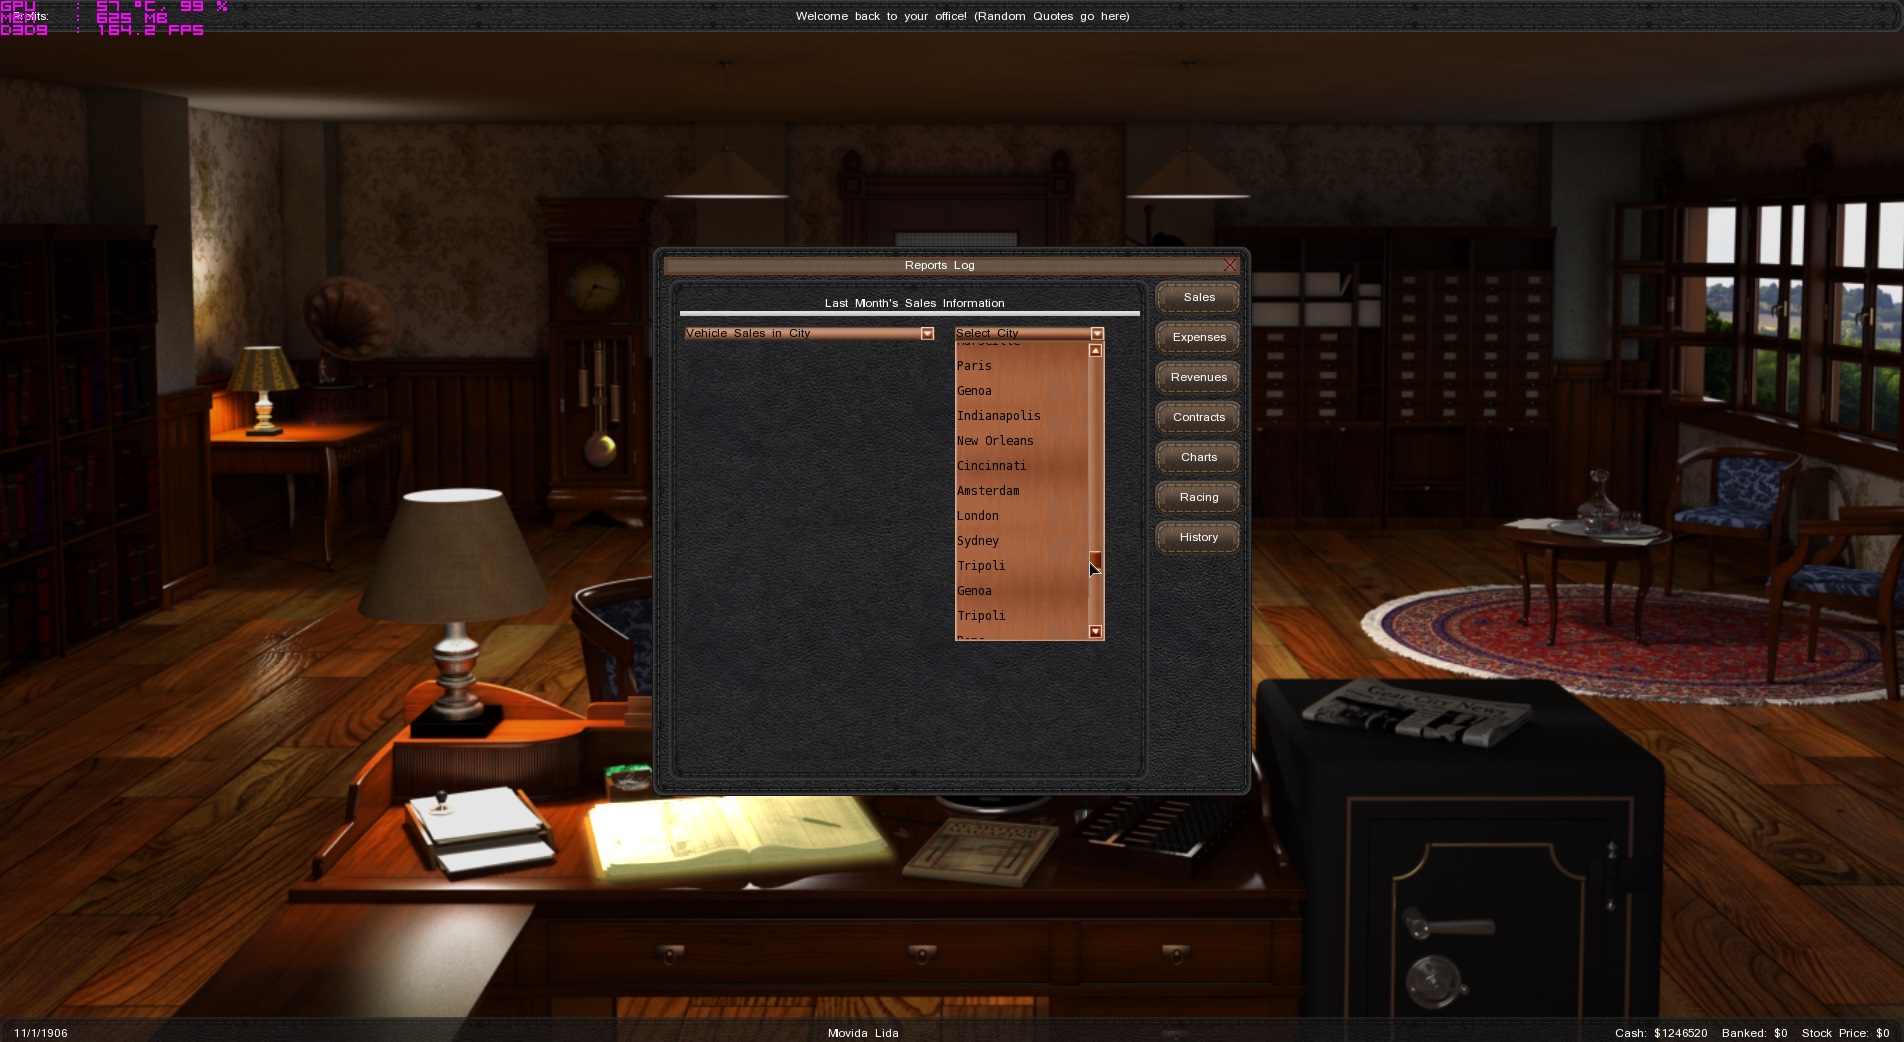Screen dimensions: 1904x1042
Task: Open the Racing report
Action: point(1198,497)
